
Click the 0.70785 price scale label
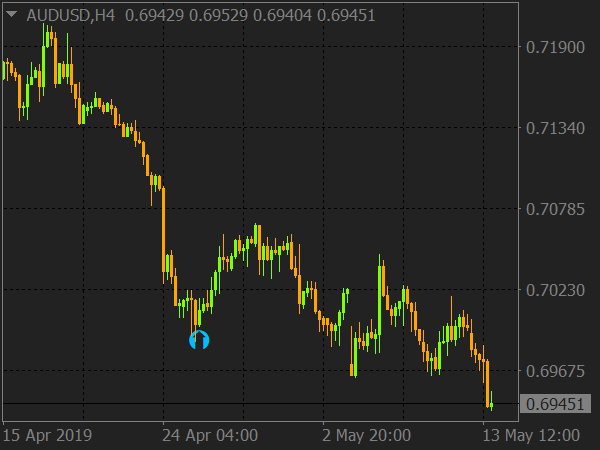point(555,210)
